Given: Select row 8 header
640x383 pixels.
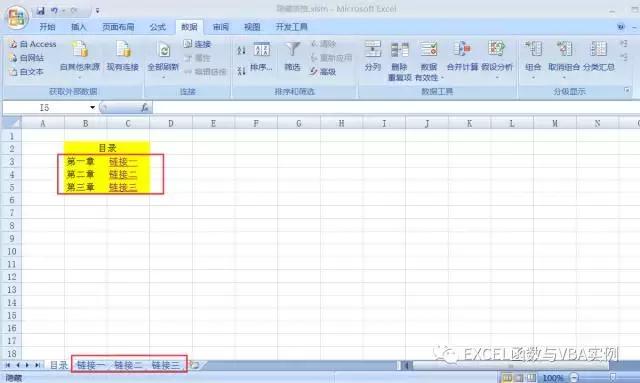Looking at the screenshot, I should [11, 225].
